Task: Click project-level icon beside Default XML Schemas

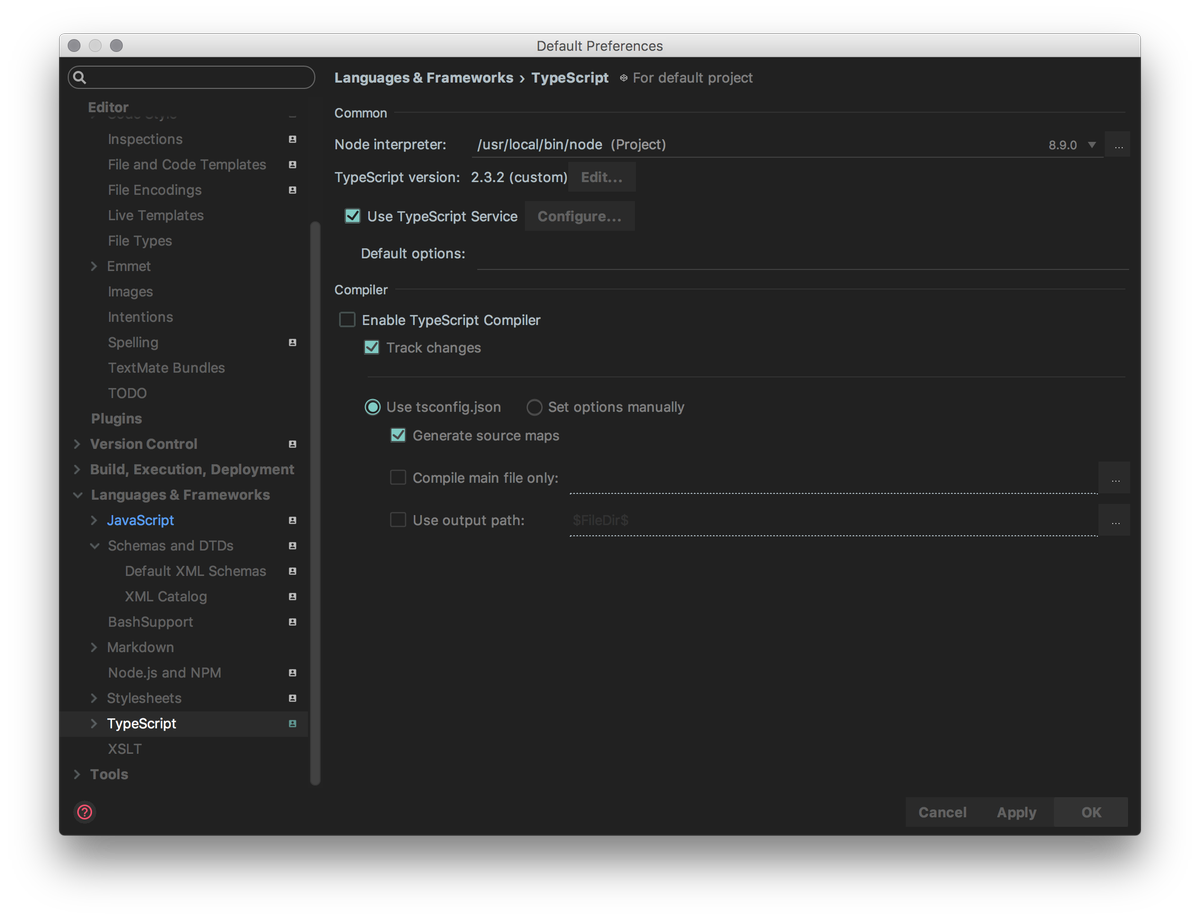Action: [x=292, y=571]
